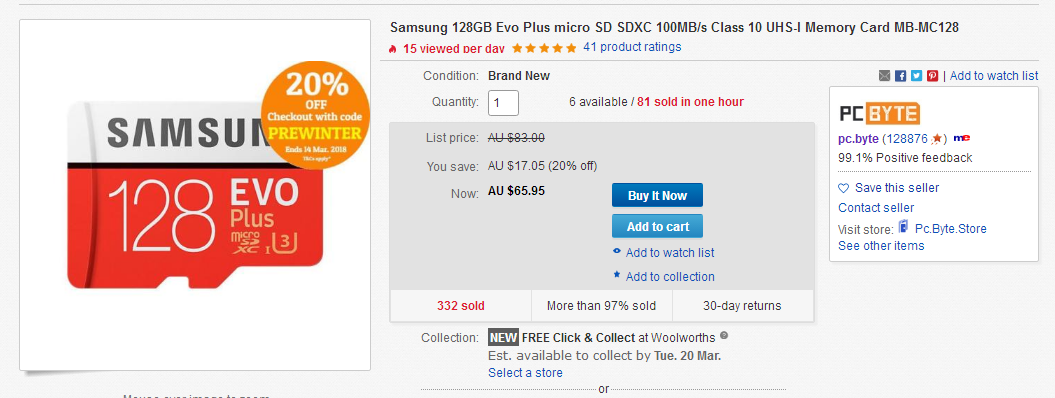Open pc.byte seller profile link
Viewport: 1055px width, 398px height.
(858, 138)
